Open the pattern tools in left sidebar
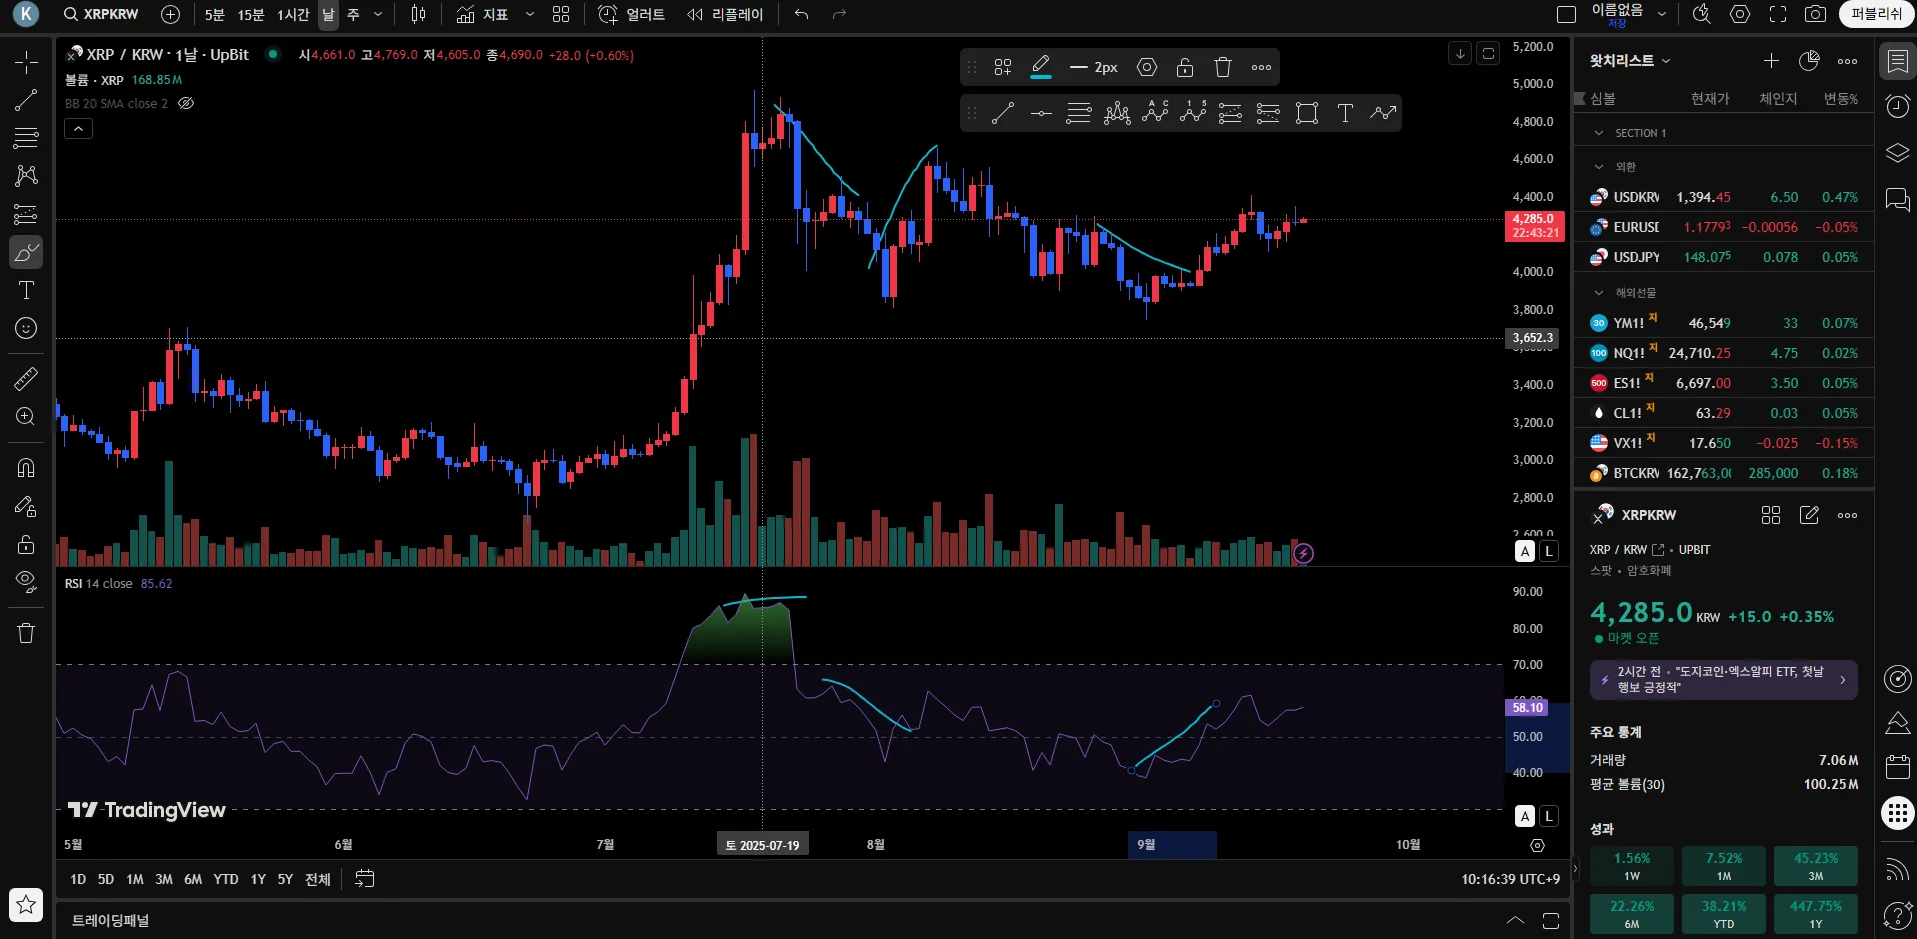 (26, 176)
